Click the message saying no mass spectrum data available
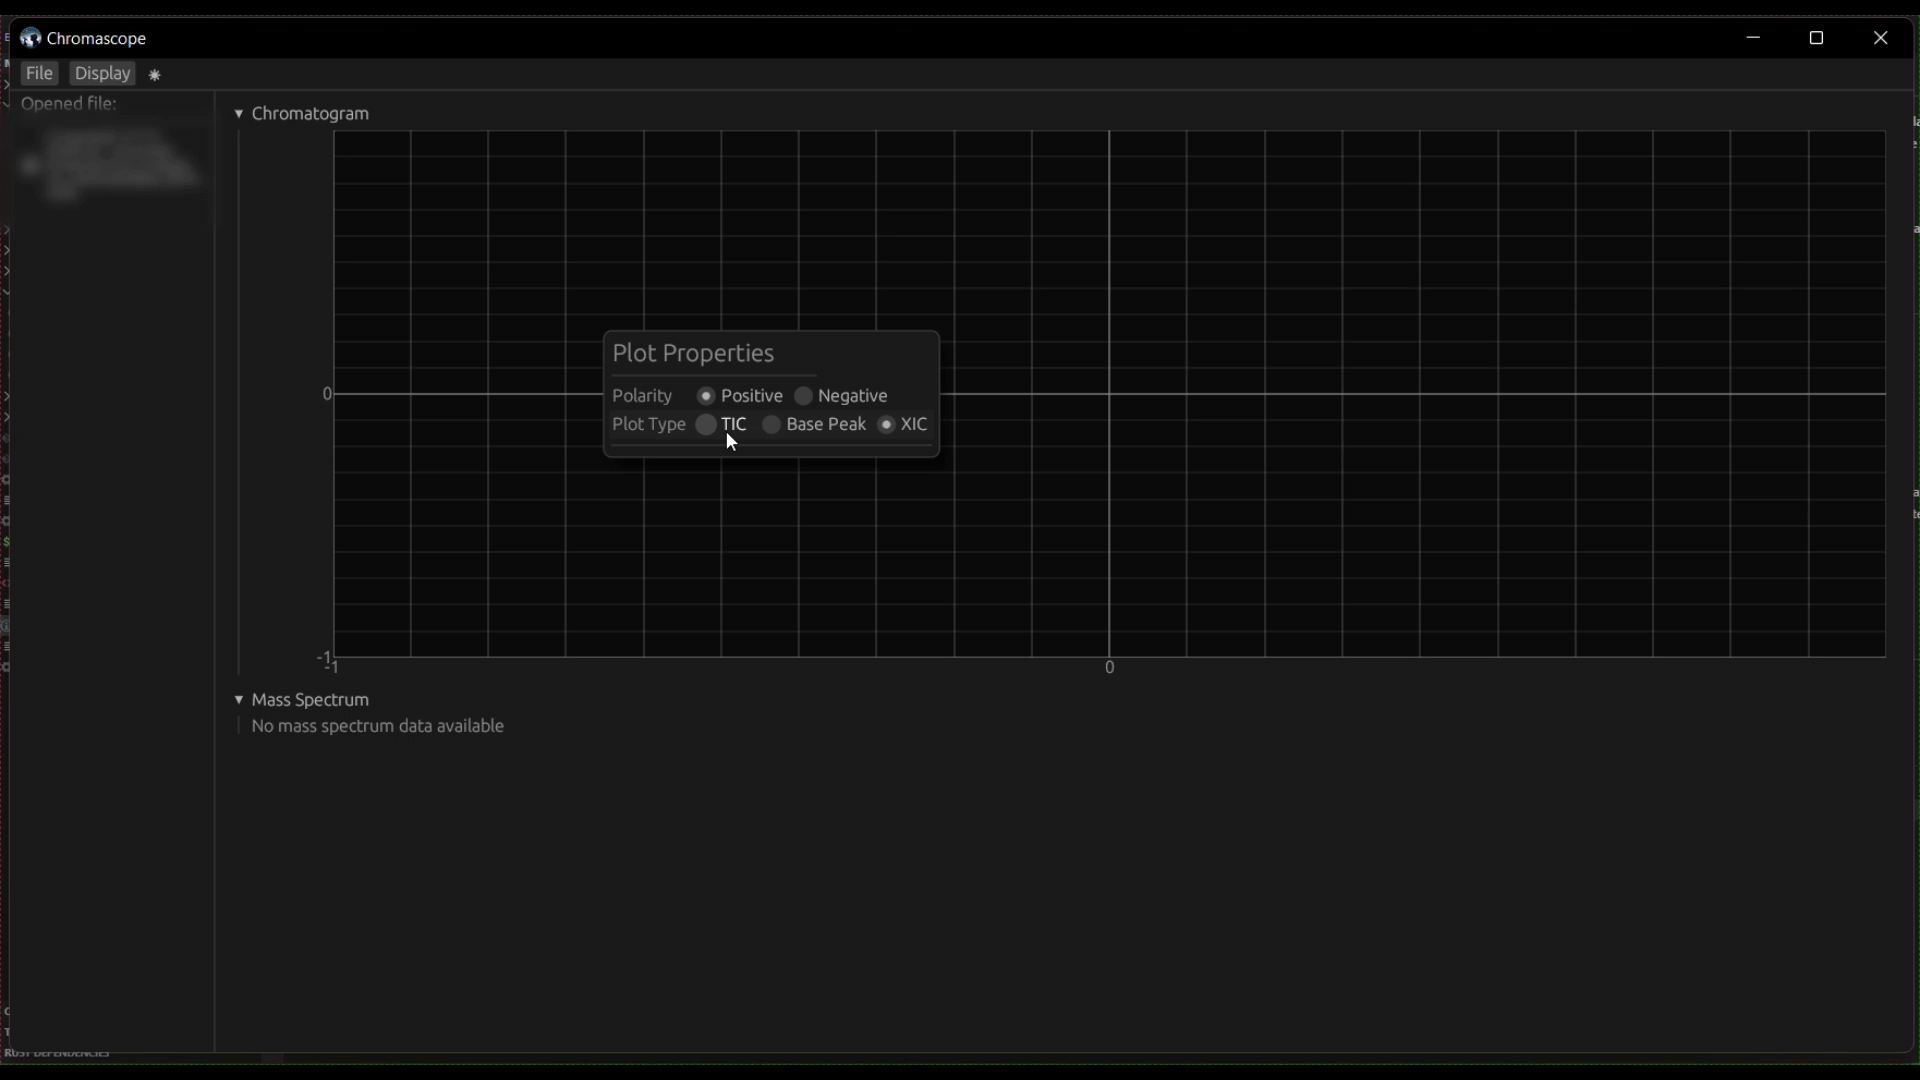The height and width of the screenshot is (1080, 1920). (x=378, y=726)
